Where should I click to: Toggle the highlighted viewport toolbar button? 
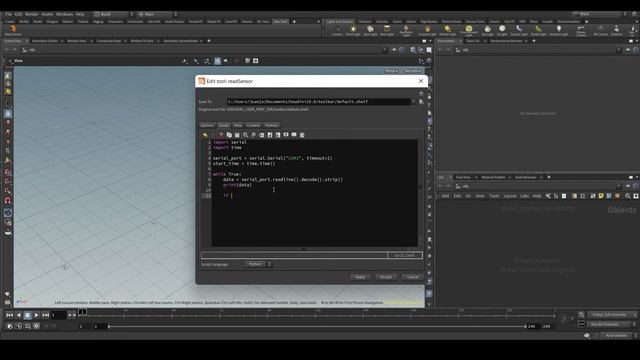coord(218,61)
